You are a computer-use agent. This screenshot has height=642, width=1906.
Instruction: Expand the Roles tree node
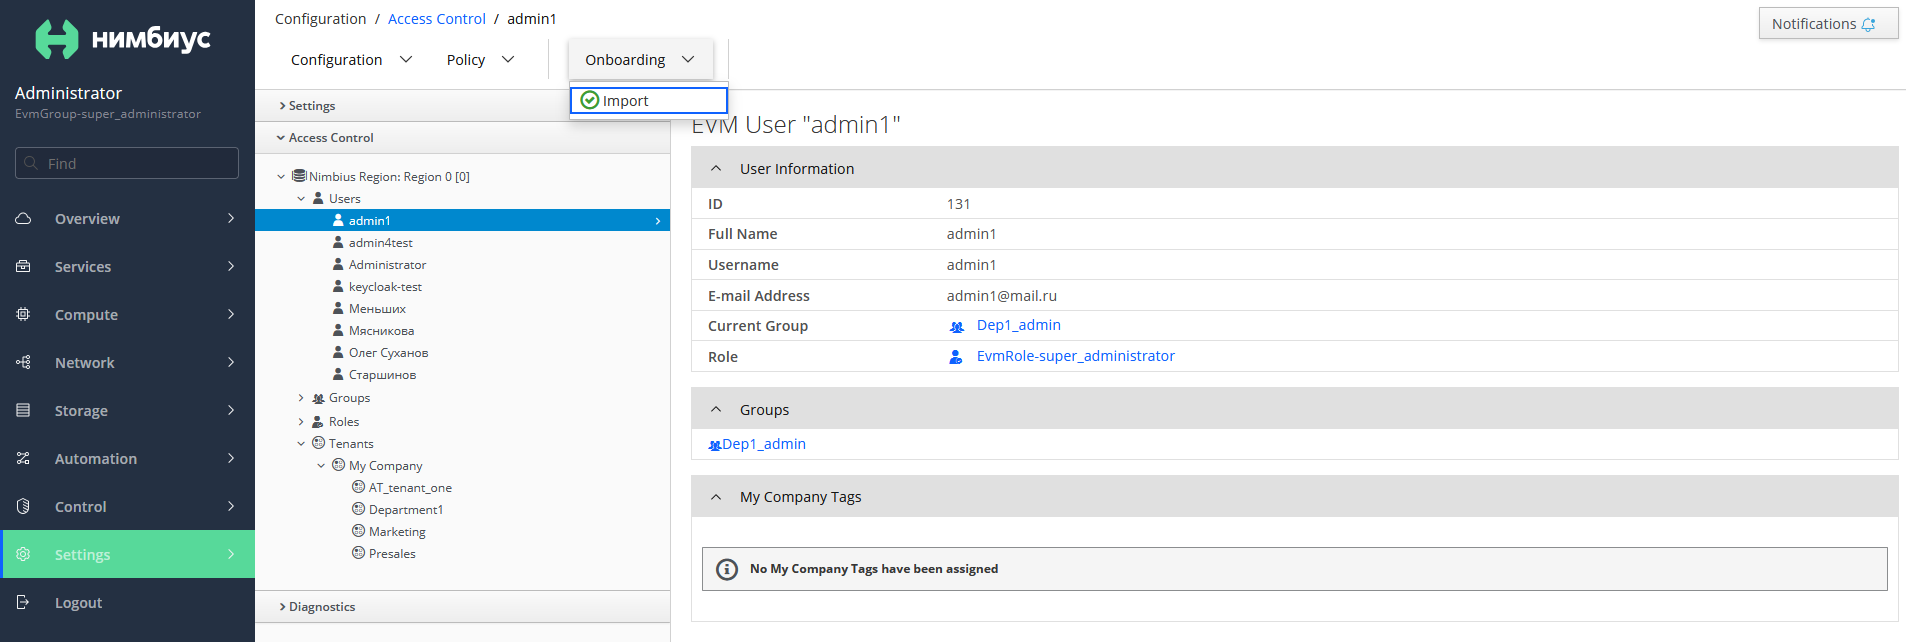301,422
